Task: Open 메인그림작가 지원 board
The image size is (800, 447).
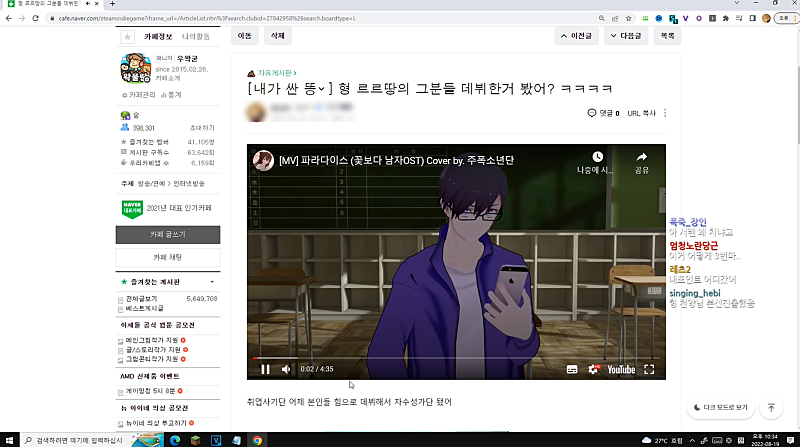Action: [152, 340]
